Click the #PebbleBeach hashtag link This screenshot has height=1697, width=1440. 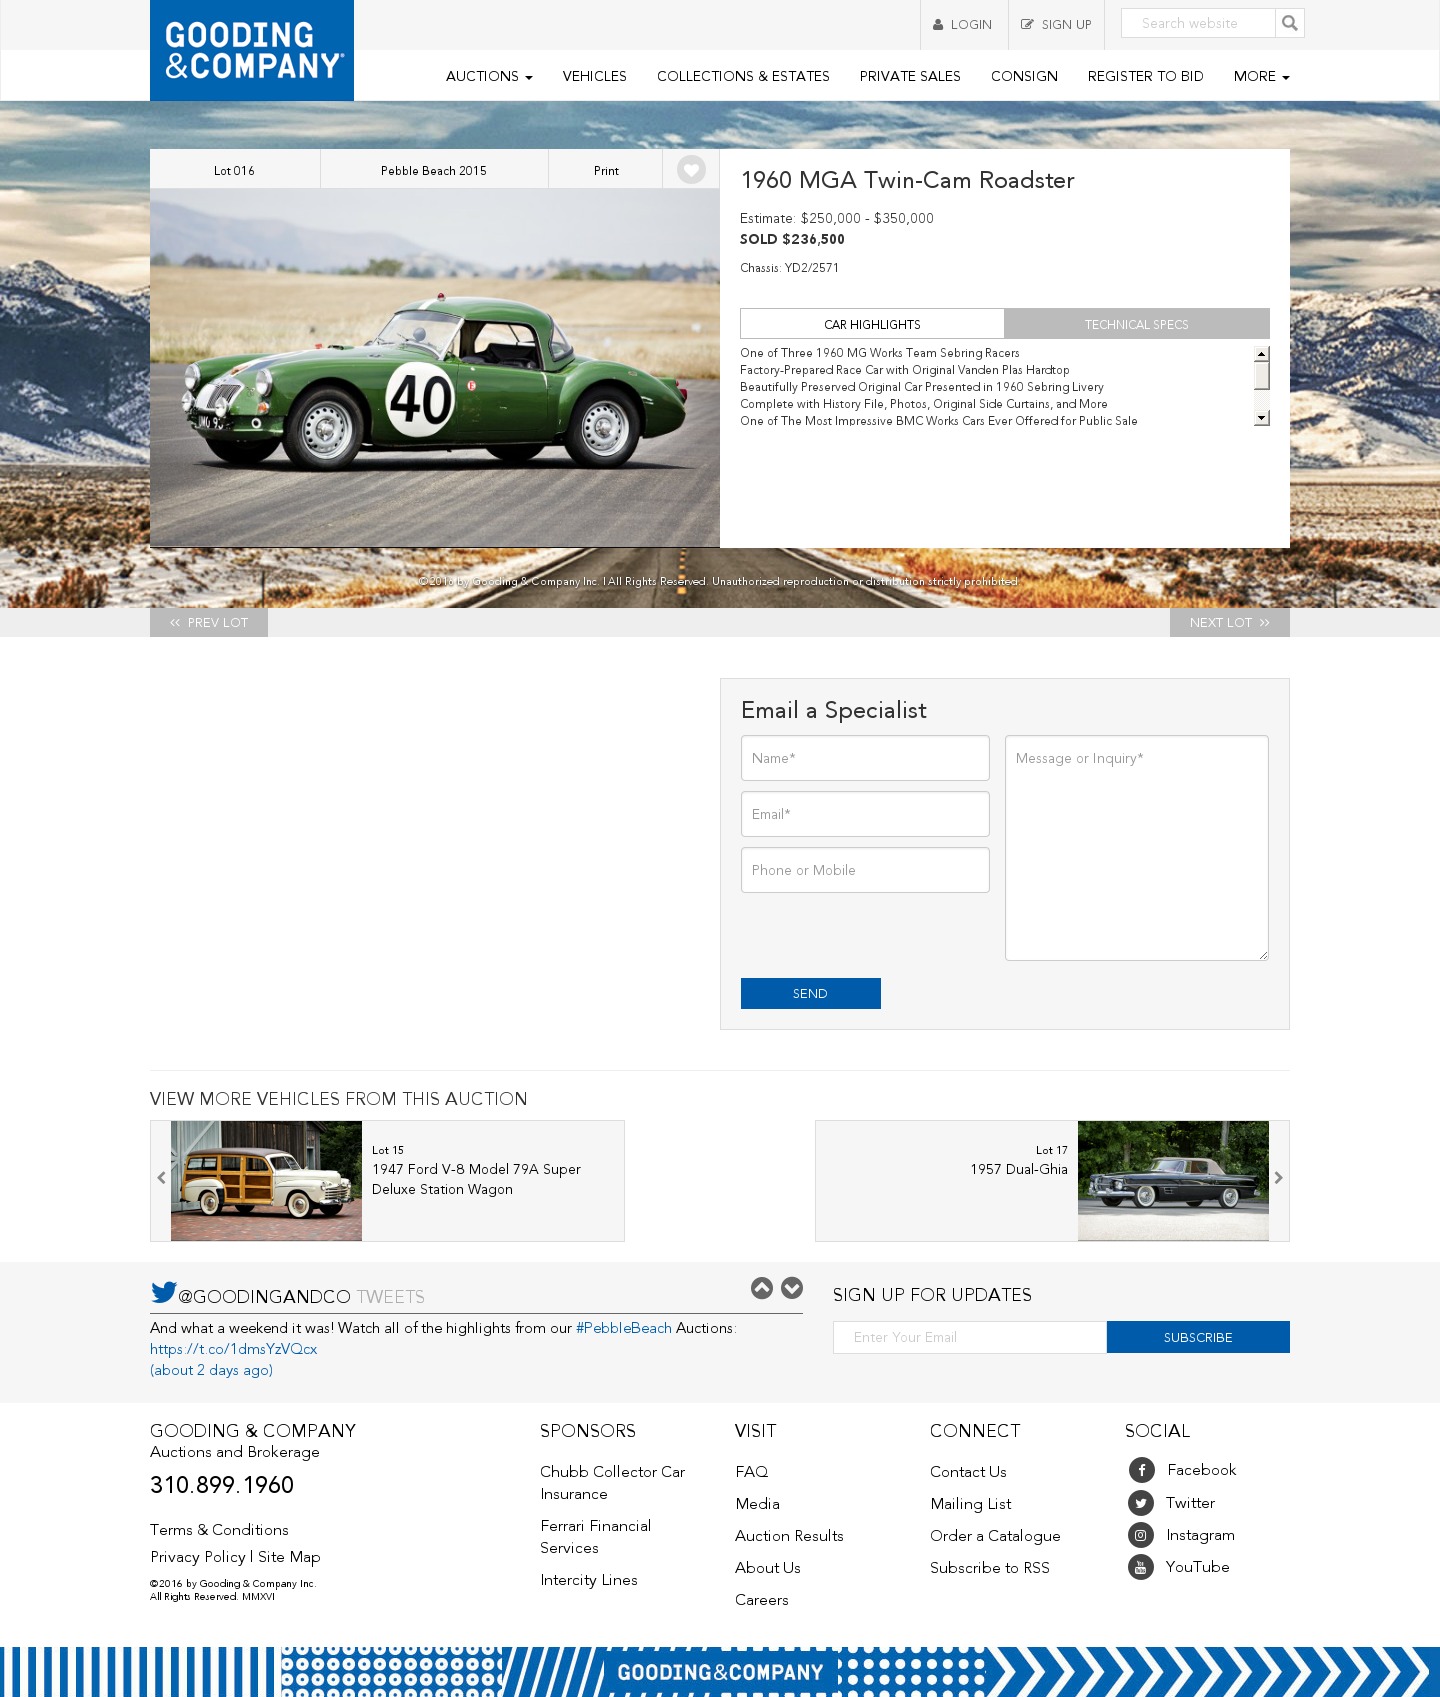pos(624,1328)
